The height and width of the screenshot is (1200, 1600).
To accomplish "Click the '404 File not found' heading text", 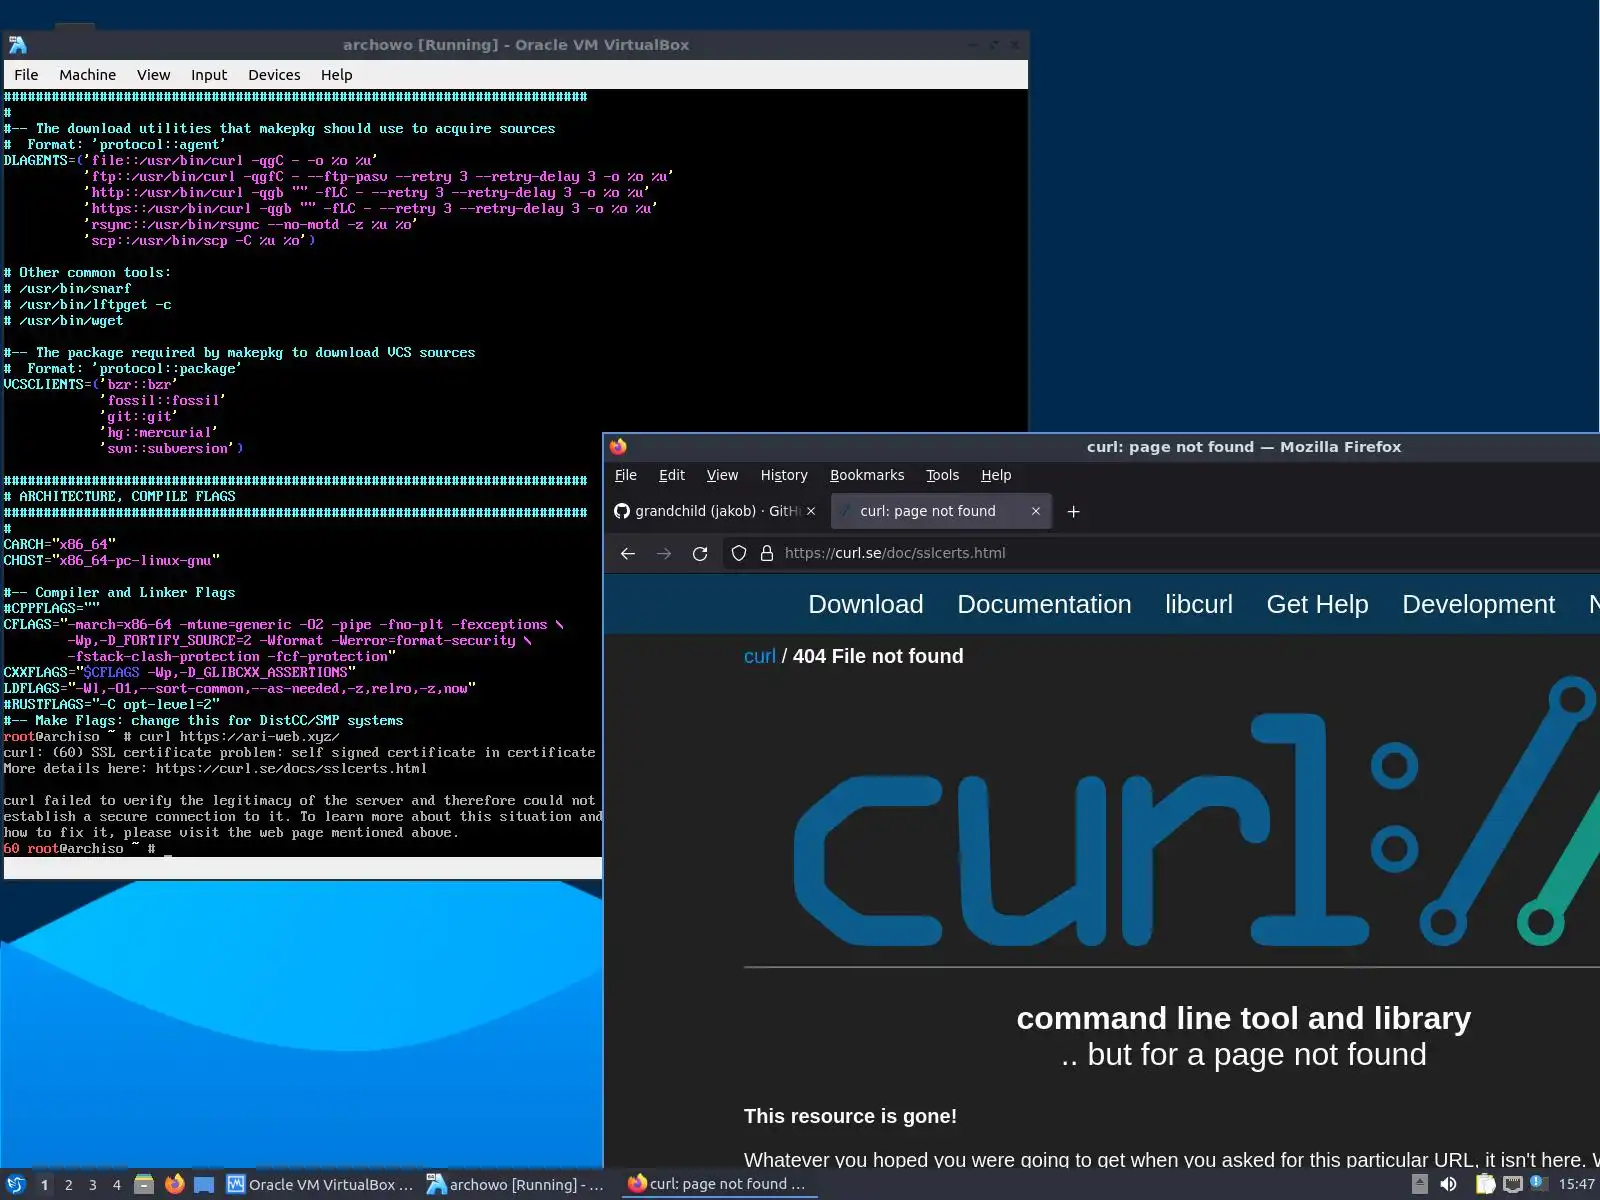I will 878,656.
